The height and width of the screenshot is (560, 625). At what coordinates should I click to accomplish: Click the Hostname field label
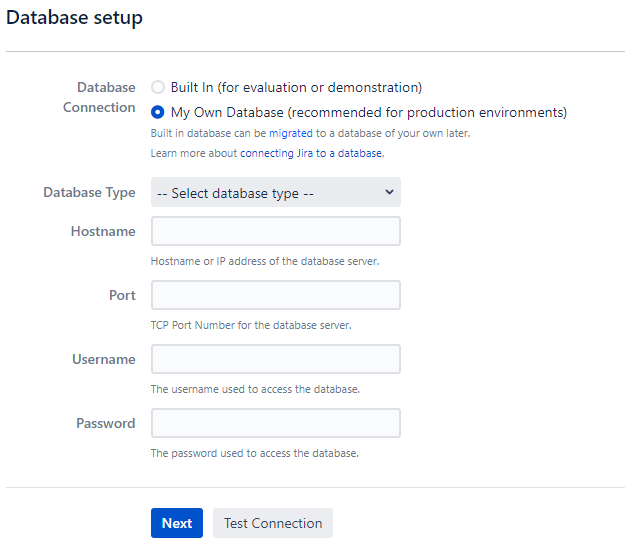(103, 231)
